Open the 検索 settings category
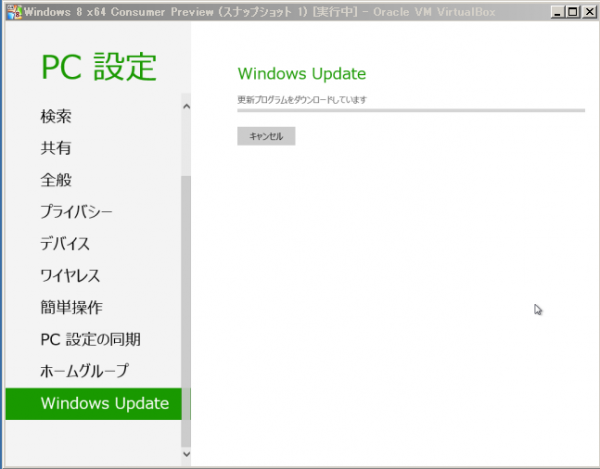This screenshot has height=469, width=600. click(x=56, y=116)
